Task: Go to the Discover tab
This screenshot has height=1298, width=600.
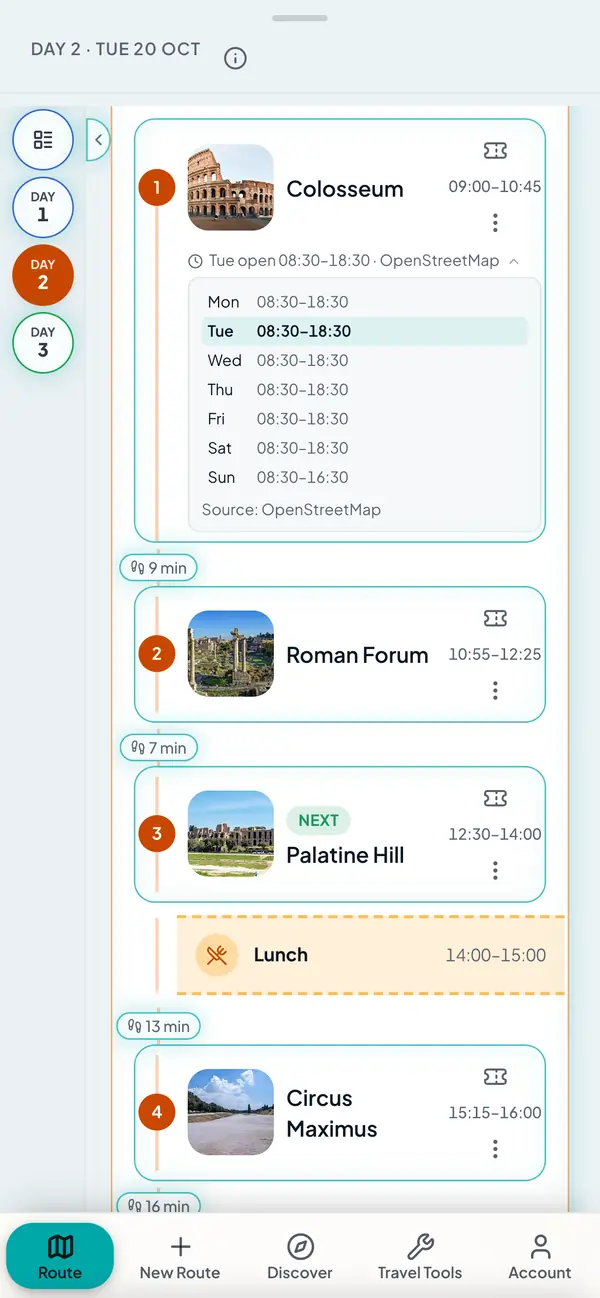Action: click(300, 1256)
